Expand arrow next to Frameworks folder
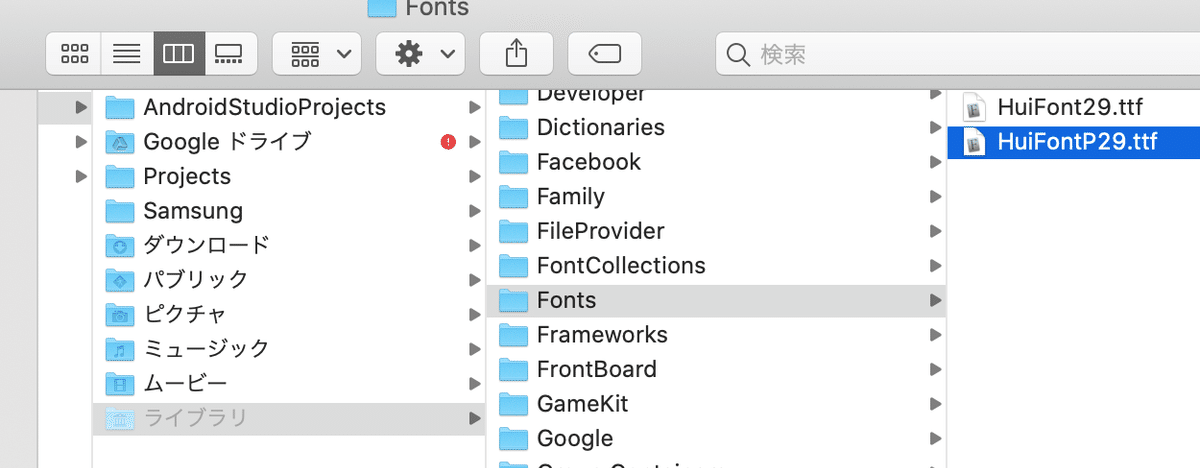This screenshot has height=468, width=1200. pyautogui.click(x=935, y=335)
